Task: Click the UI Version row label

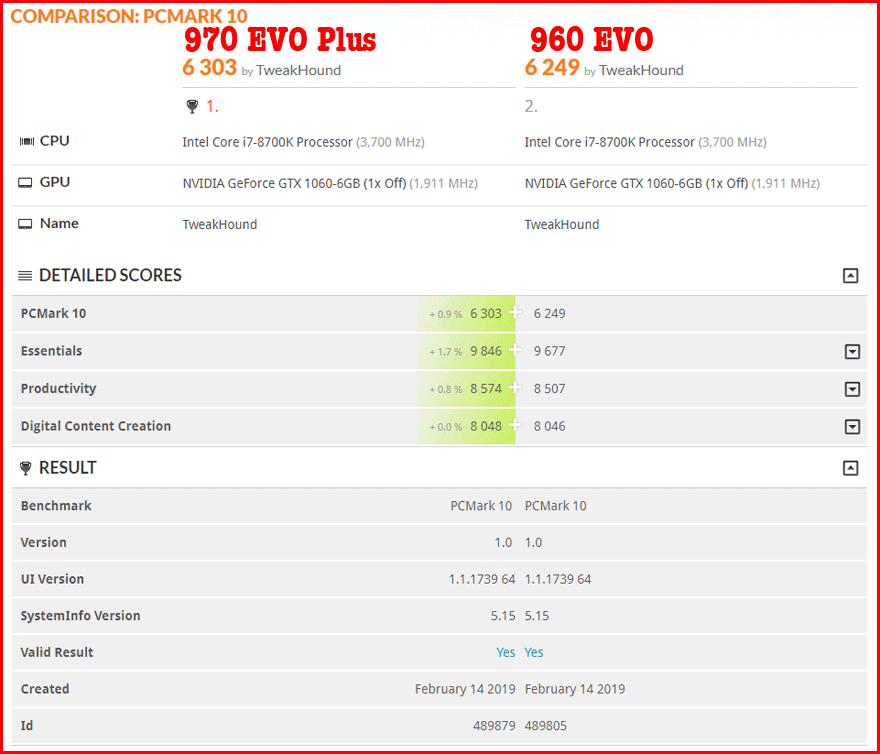Action: tap(52, 579)
